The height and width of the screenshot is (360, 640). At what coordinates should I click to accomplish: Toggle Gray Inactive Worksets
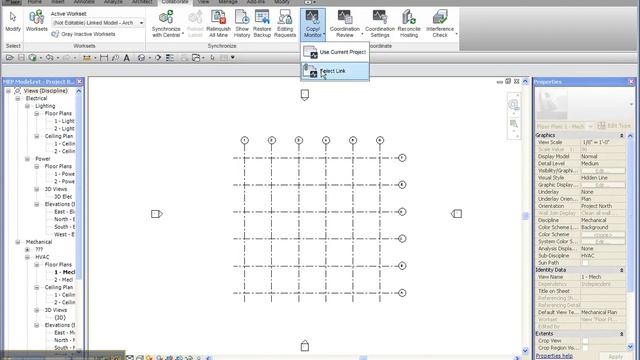click(x=83, y=34)
